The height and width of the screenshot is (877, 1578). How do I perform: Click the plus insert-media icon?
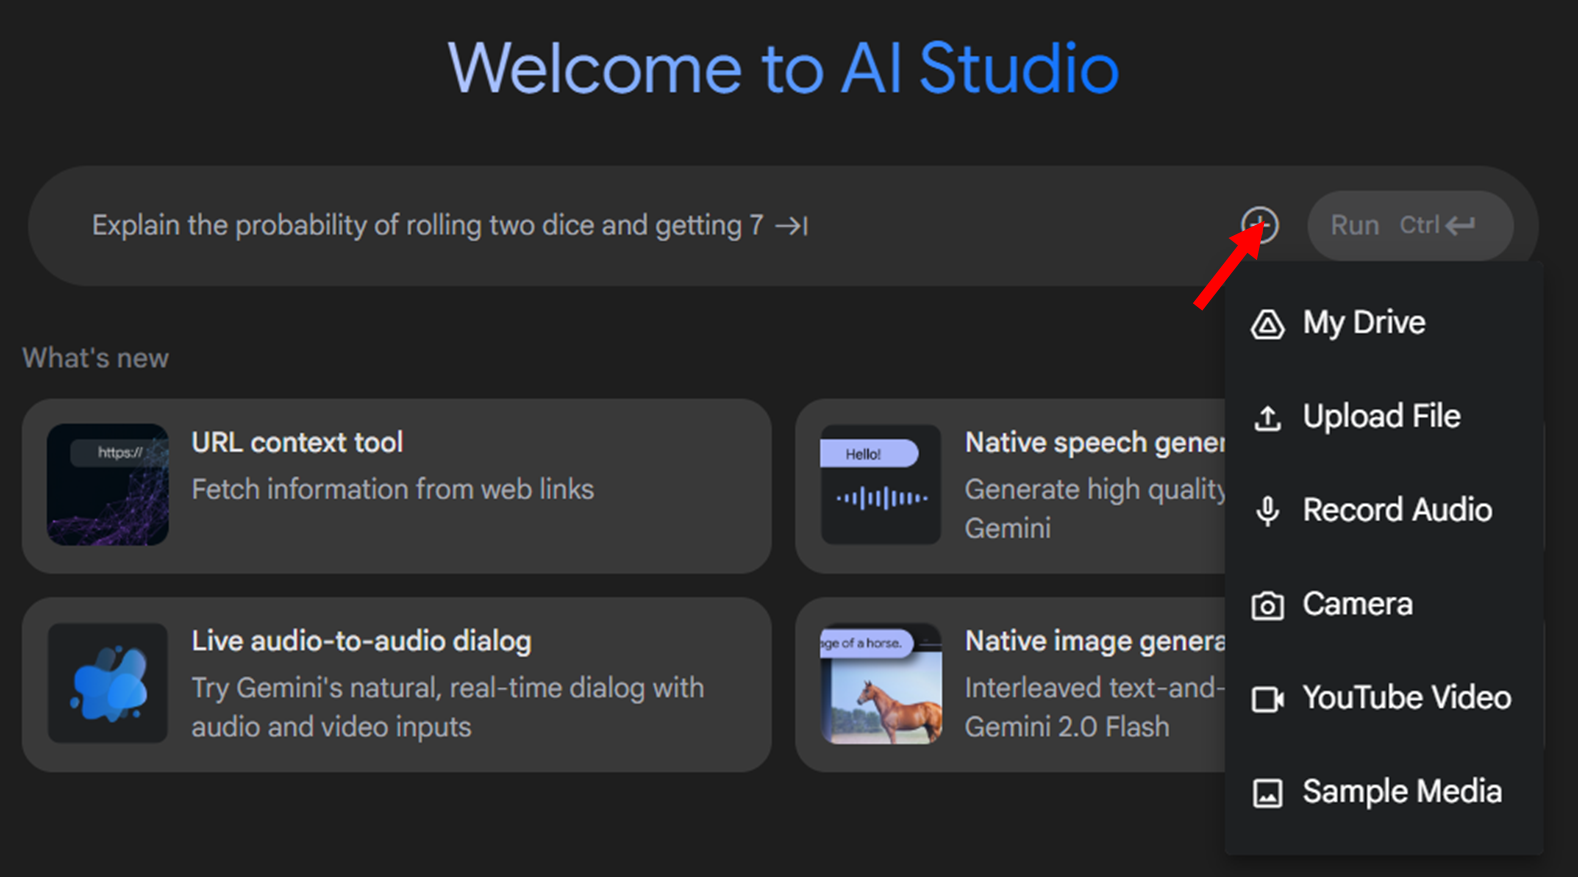[x=1260, y=225]
